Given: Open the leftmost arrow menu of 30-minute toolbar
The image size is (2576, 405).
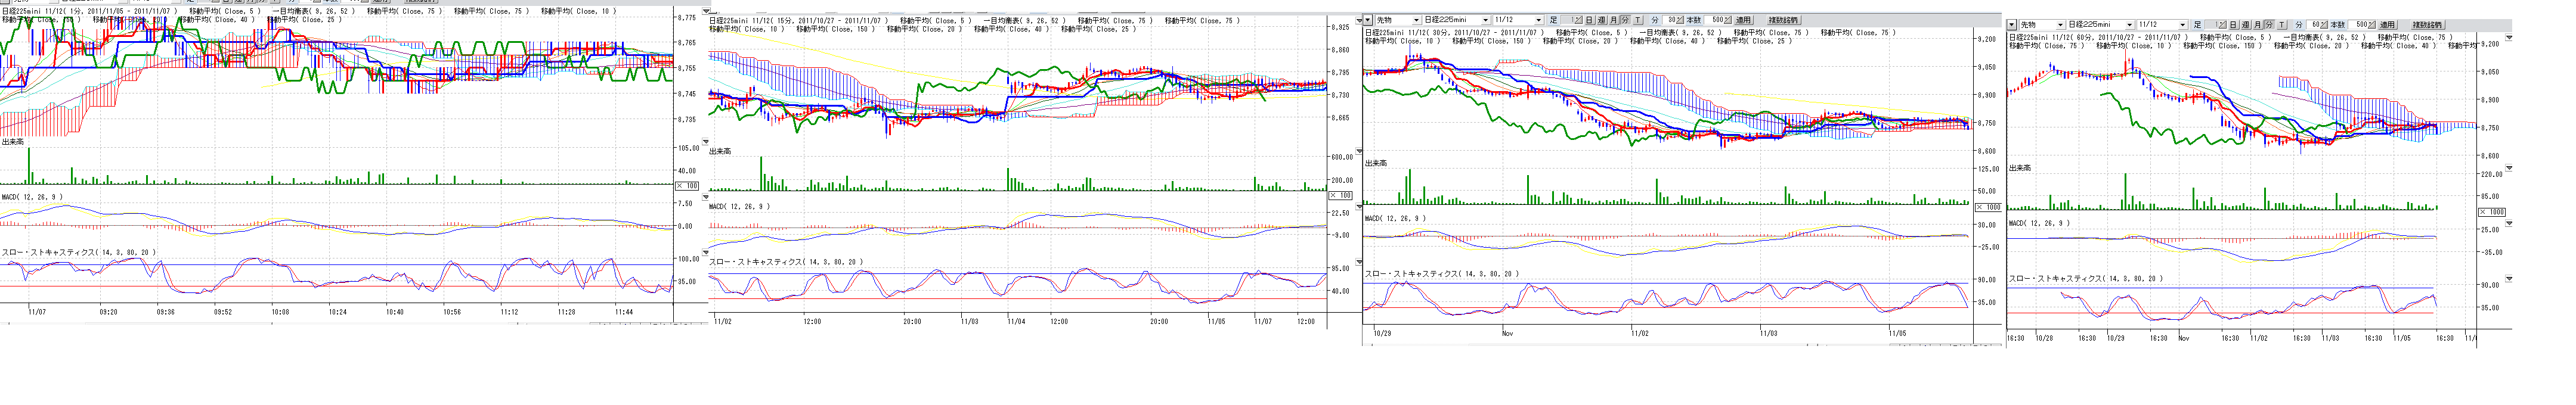Looking at the screenshot, I should point(1368,20).
